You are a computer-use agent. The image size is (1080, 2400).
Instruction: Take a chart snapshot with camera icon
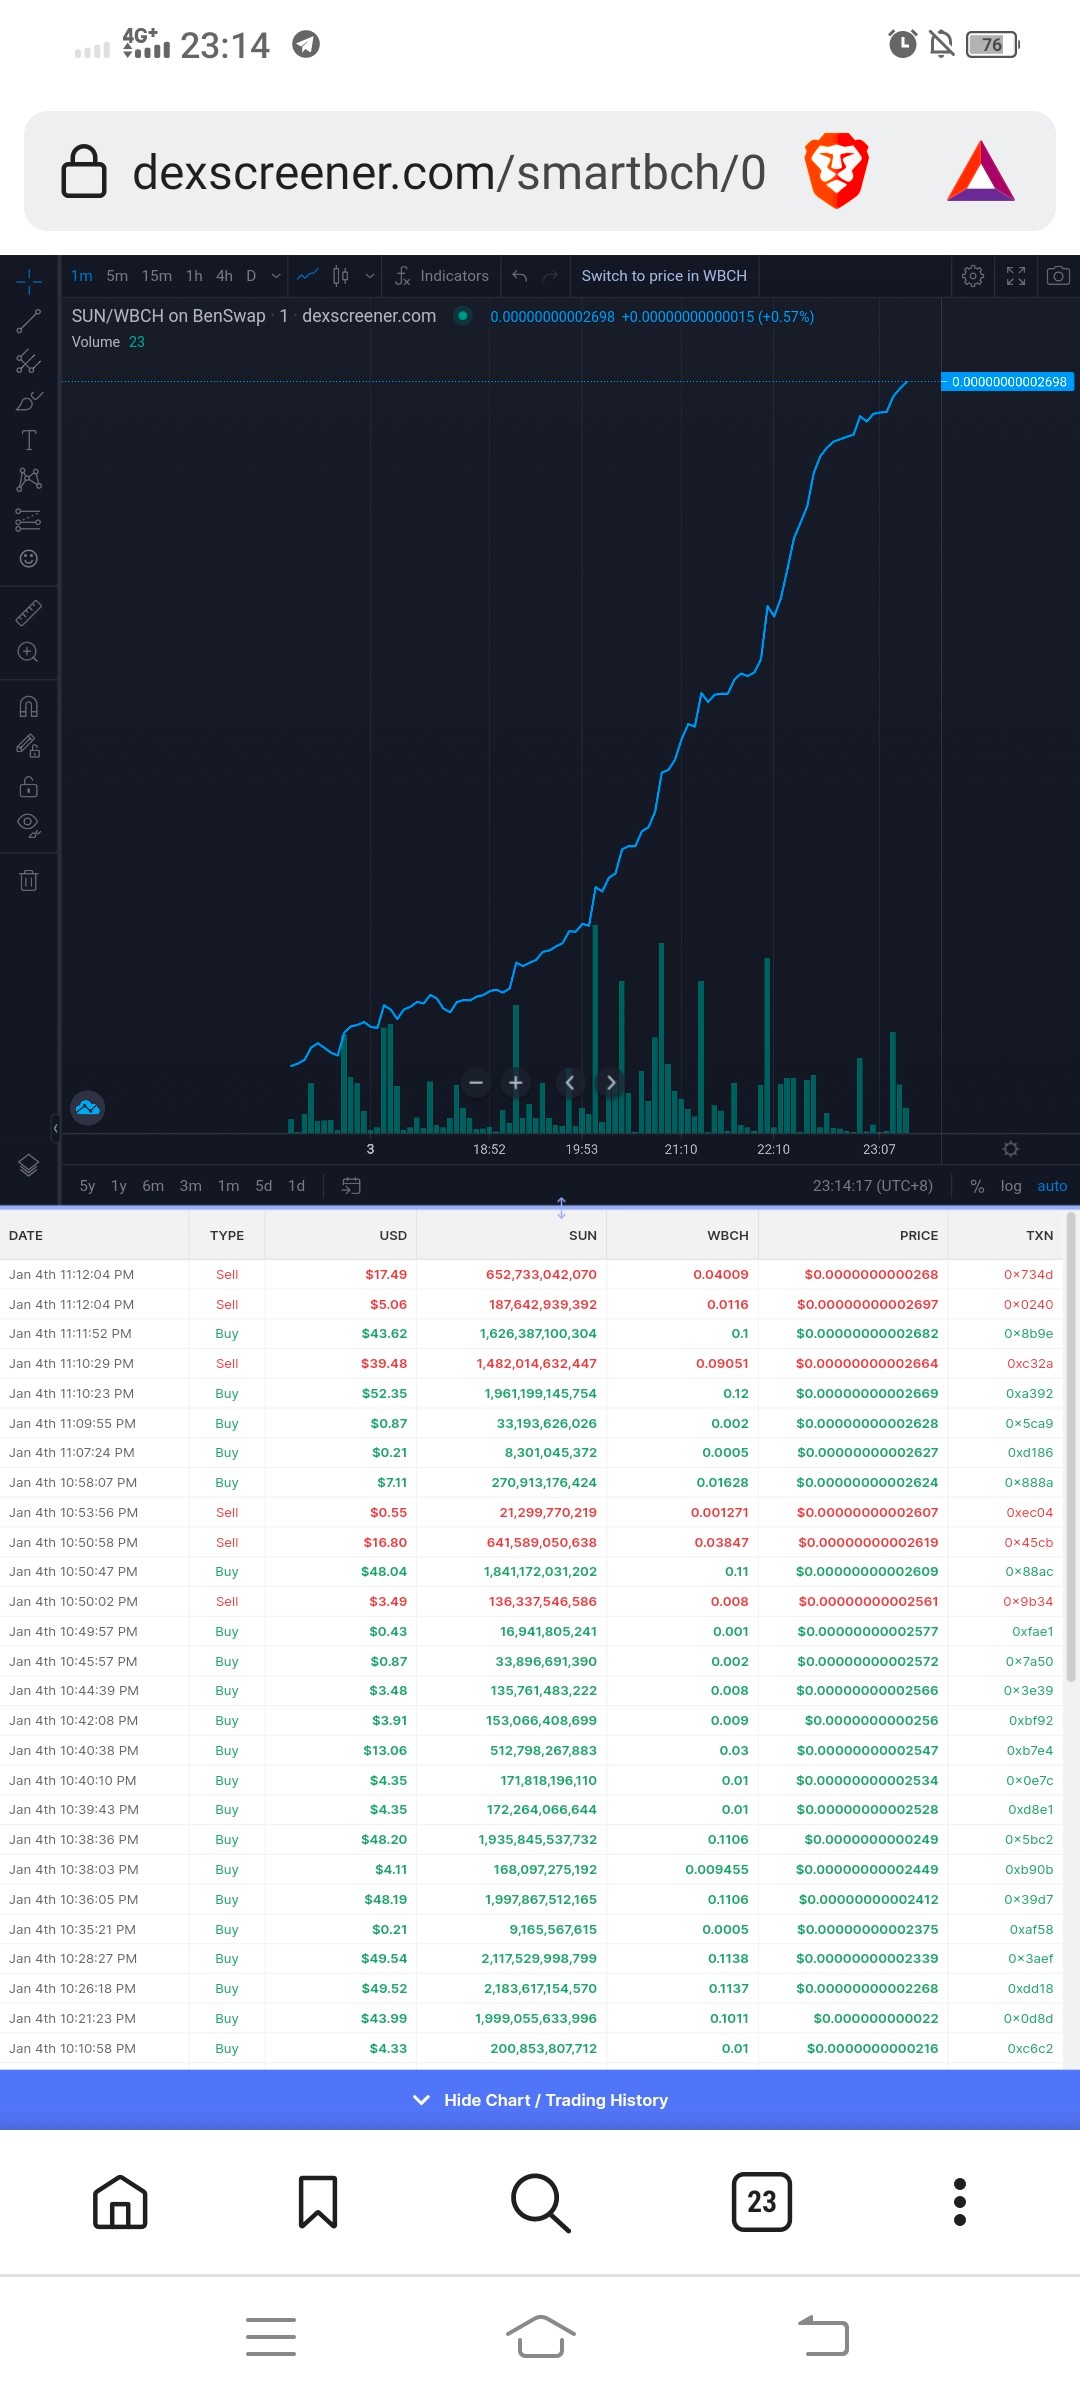pos(1058,276)
